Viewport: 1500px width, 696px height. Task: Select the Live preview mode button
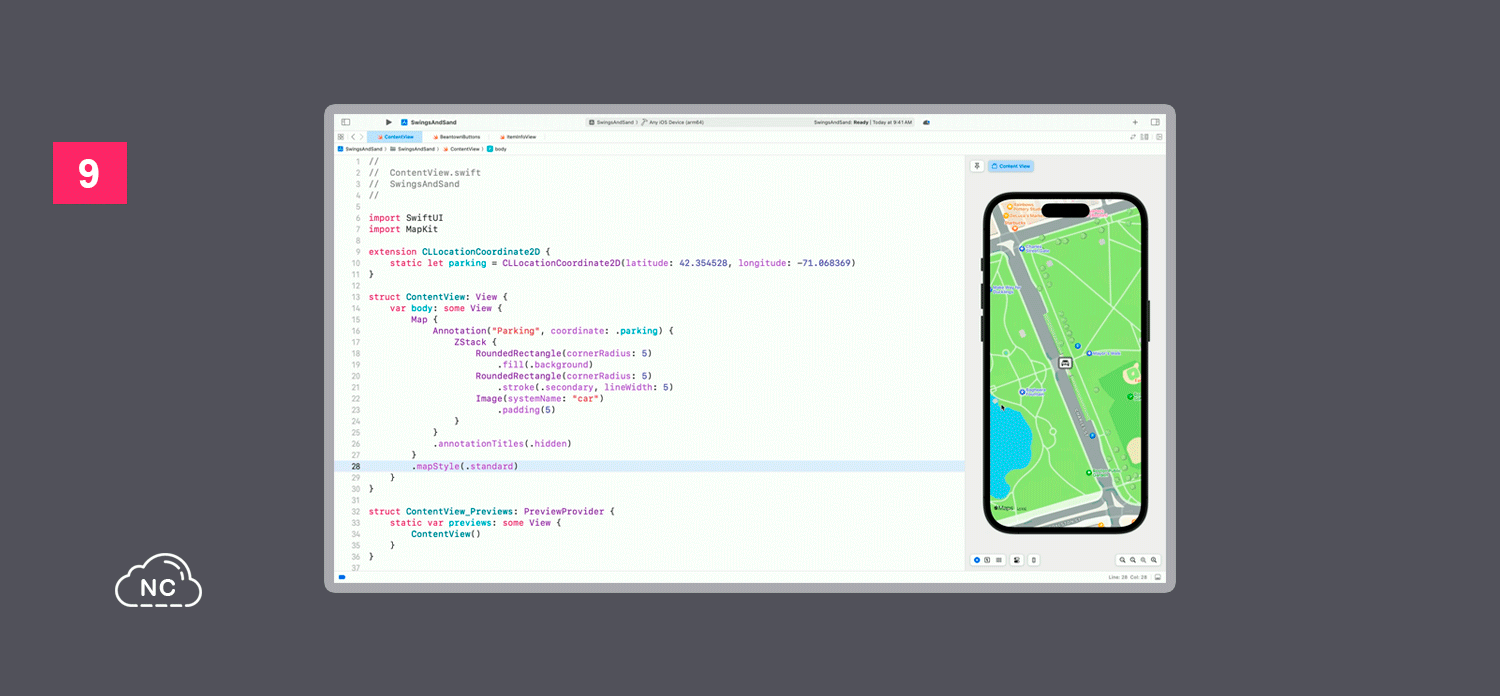977,560
